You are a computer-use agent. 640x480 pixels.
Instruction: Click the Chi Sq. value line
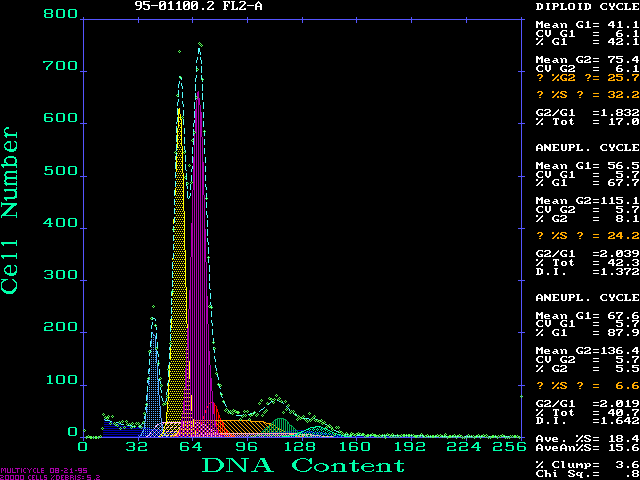(x=588, y=475)
